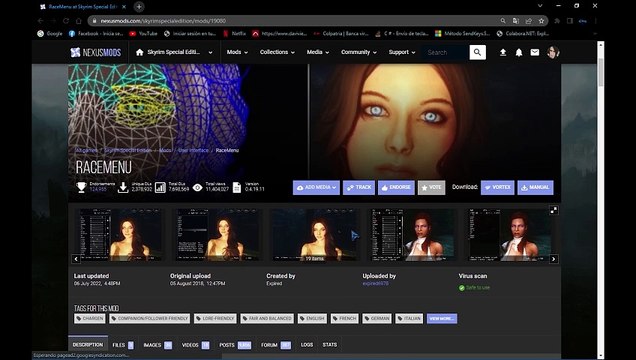Open the tab search dropdown in title bar

click(540, 6)
